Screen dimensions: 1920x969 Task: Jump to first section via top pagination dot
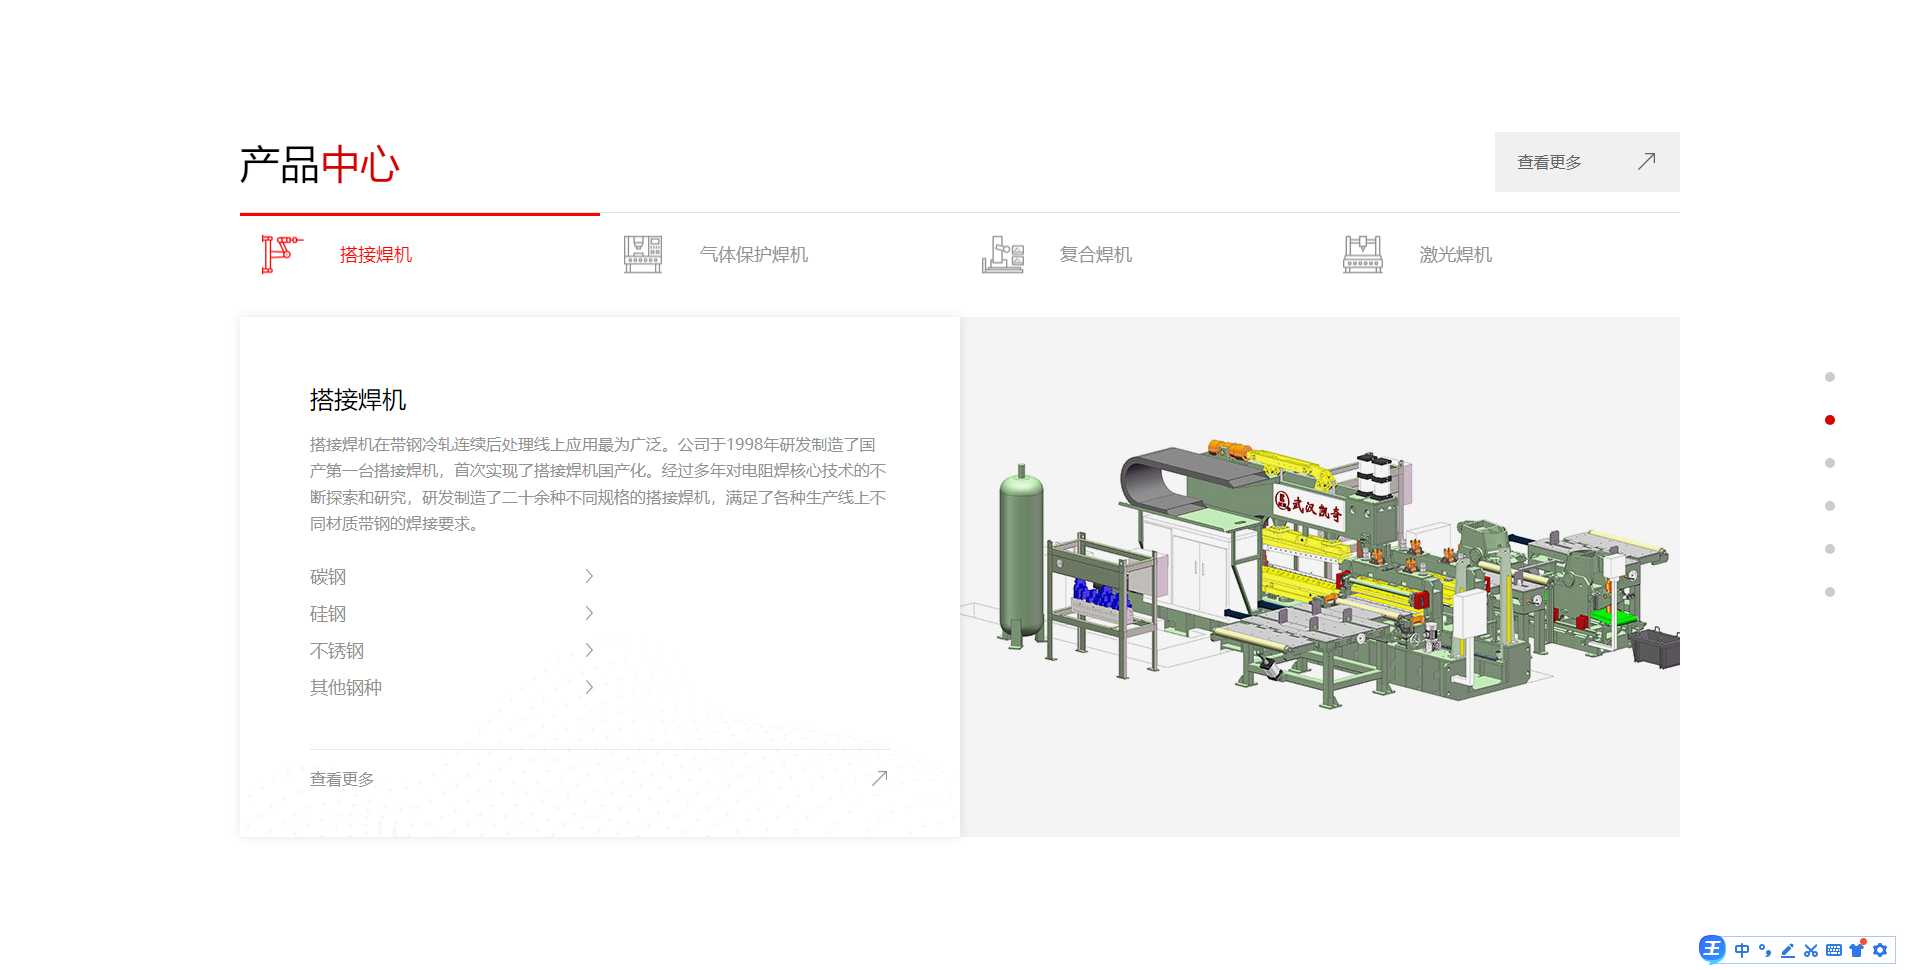tap(1830, 377)
